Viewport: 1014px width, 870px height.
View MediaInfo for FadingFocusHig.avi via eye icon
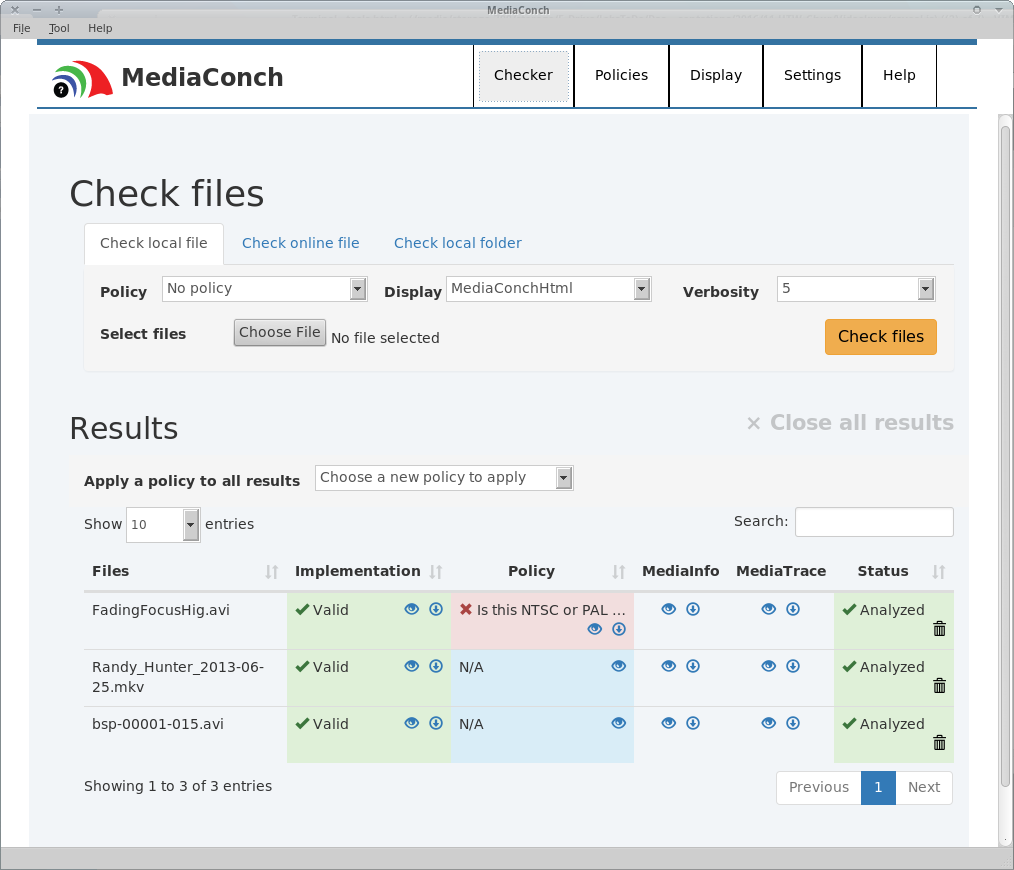pos(668,609)
